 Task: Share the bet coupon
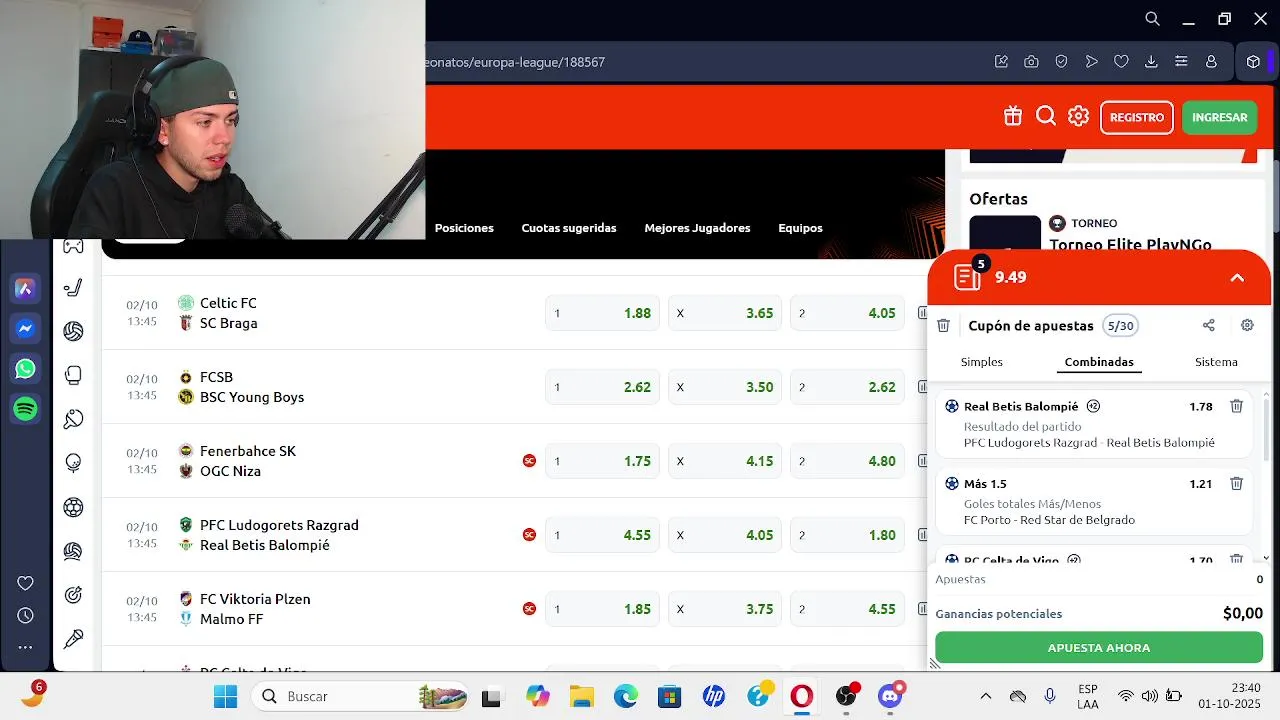(1208, 325)
